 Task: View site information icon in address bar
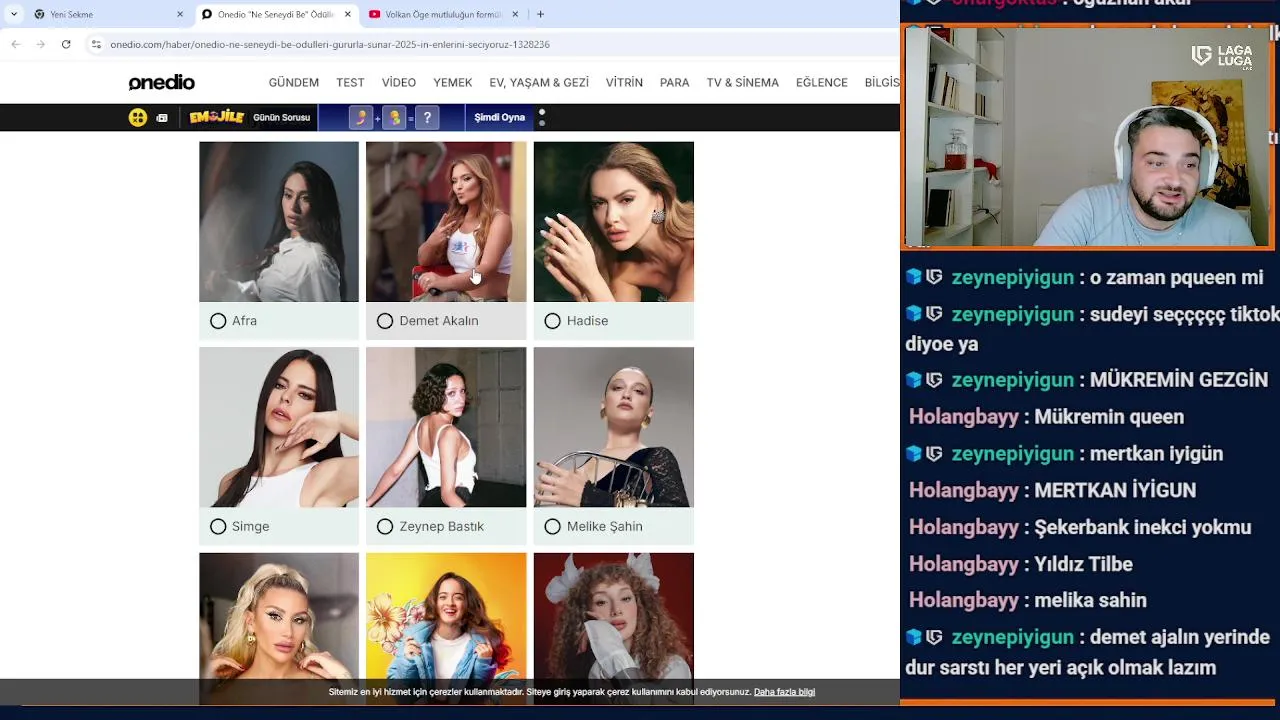tap(96, 44)
